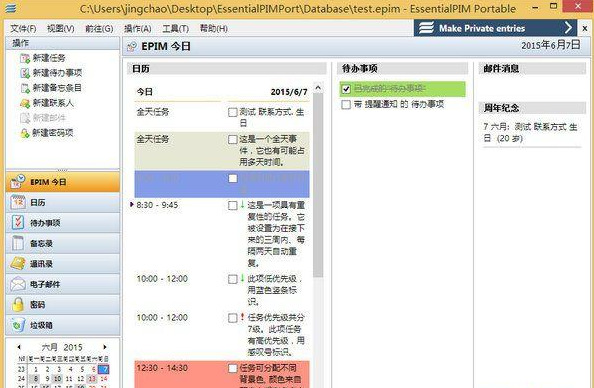Open the 电子邮件 mail module icon
Image resolution: width=594 pixels, height=388 pixels.
(x=18, y=284)
